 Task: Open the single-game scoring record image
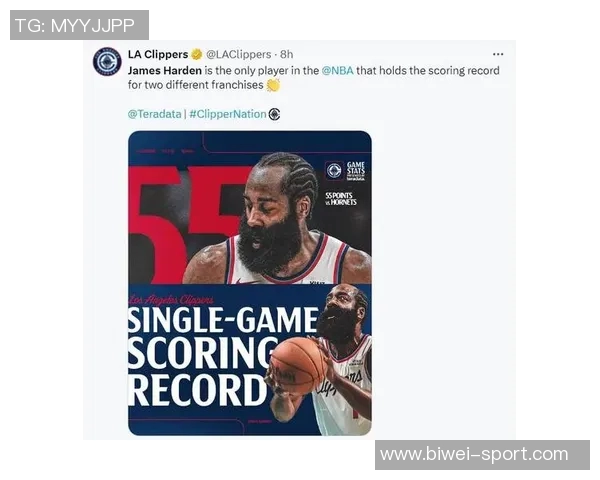point(250,283)
